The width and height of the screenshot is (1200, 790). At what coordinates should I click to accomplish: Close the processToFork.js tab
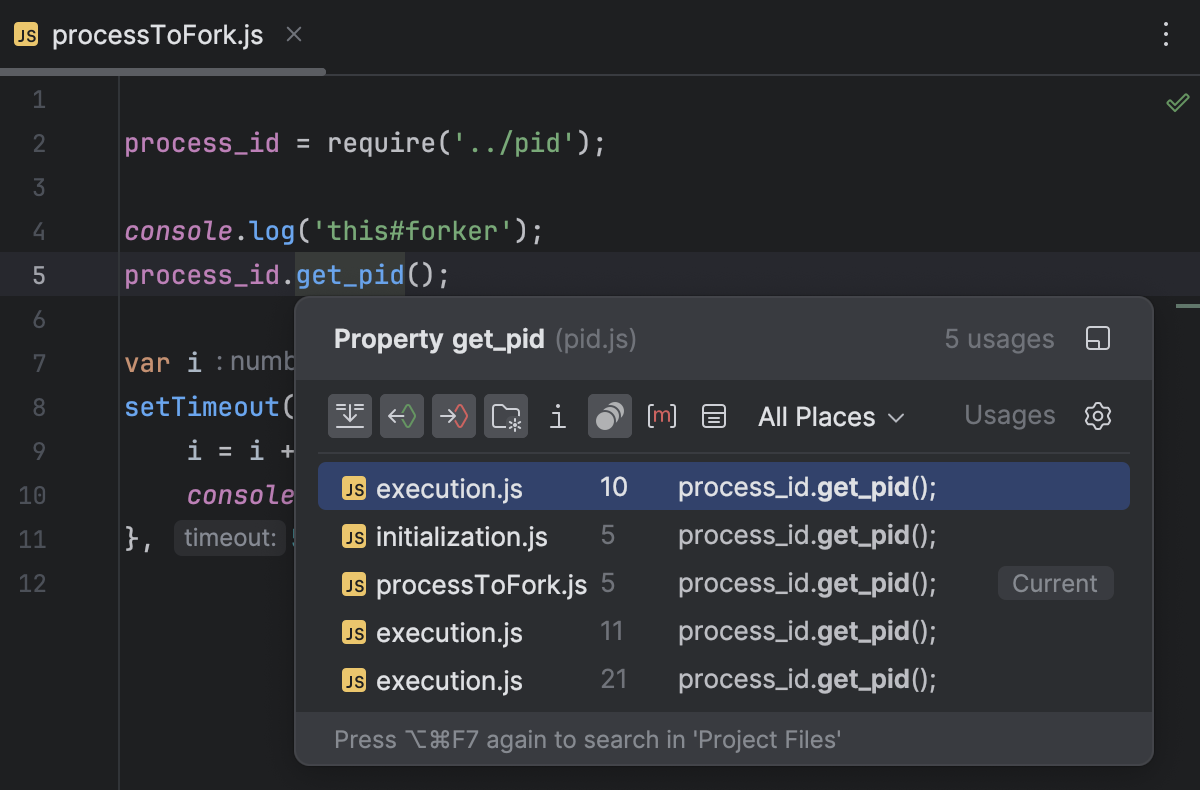pyautogui.click(x=294, y=35)
